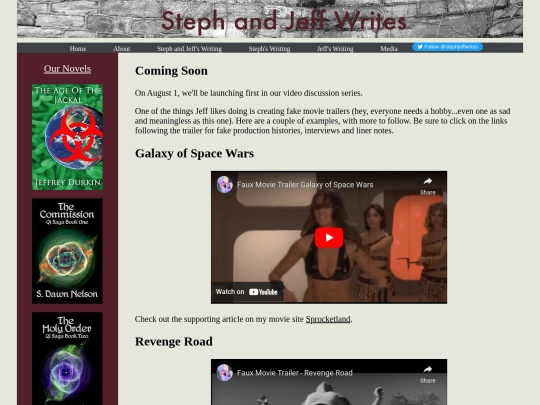Image resolution: width=540 pixels, height=405 pixels.
Task: Follow @stephjeffwrites on Twitter
Action: coord(447,47)
